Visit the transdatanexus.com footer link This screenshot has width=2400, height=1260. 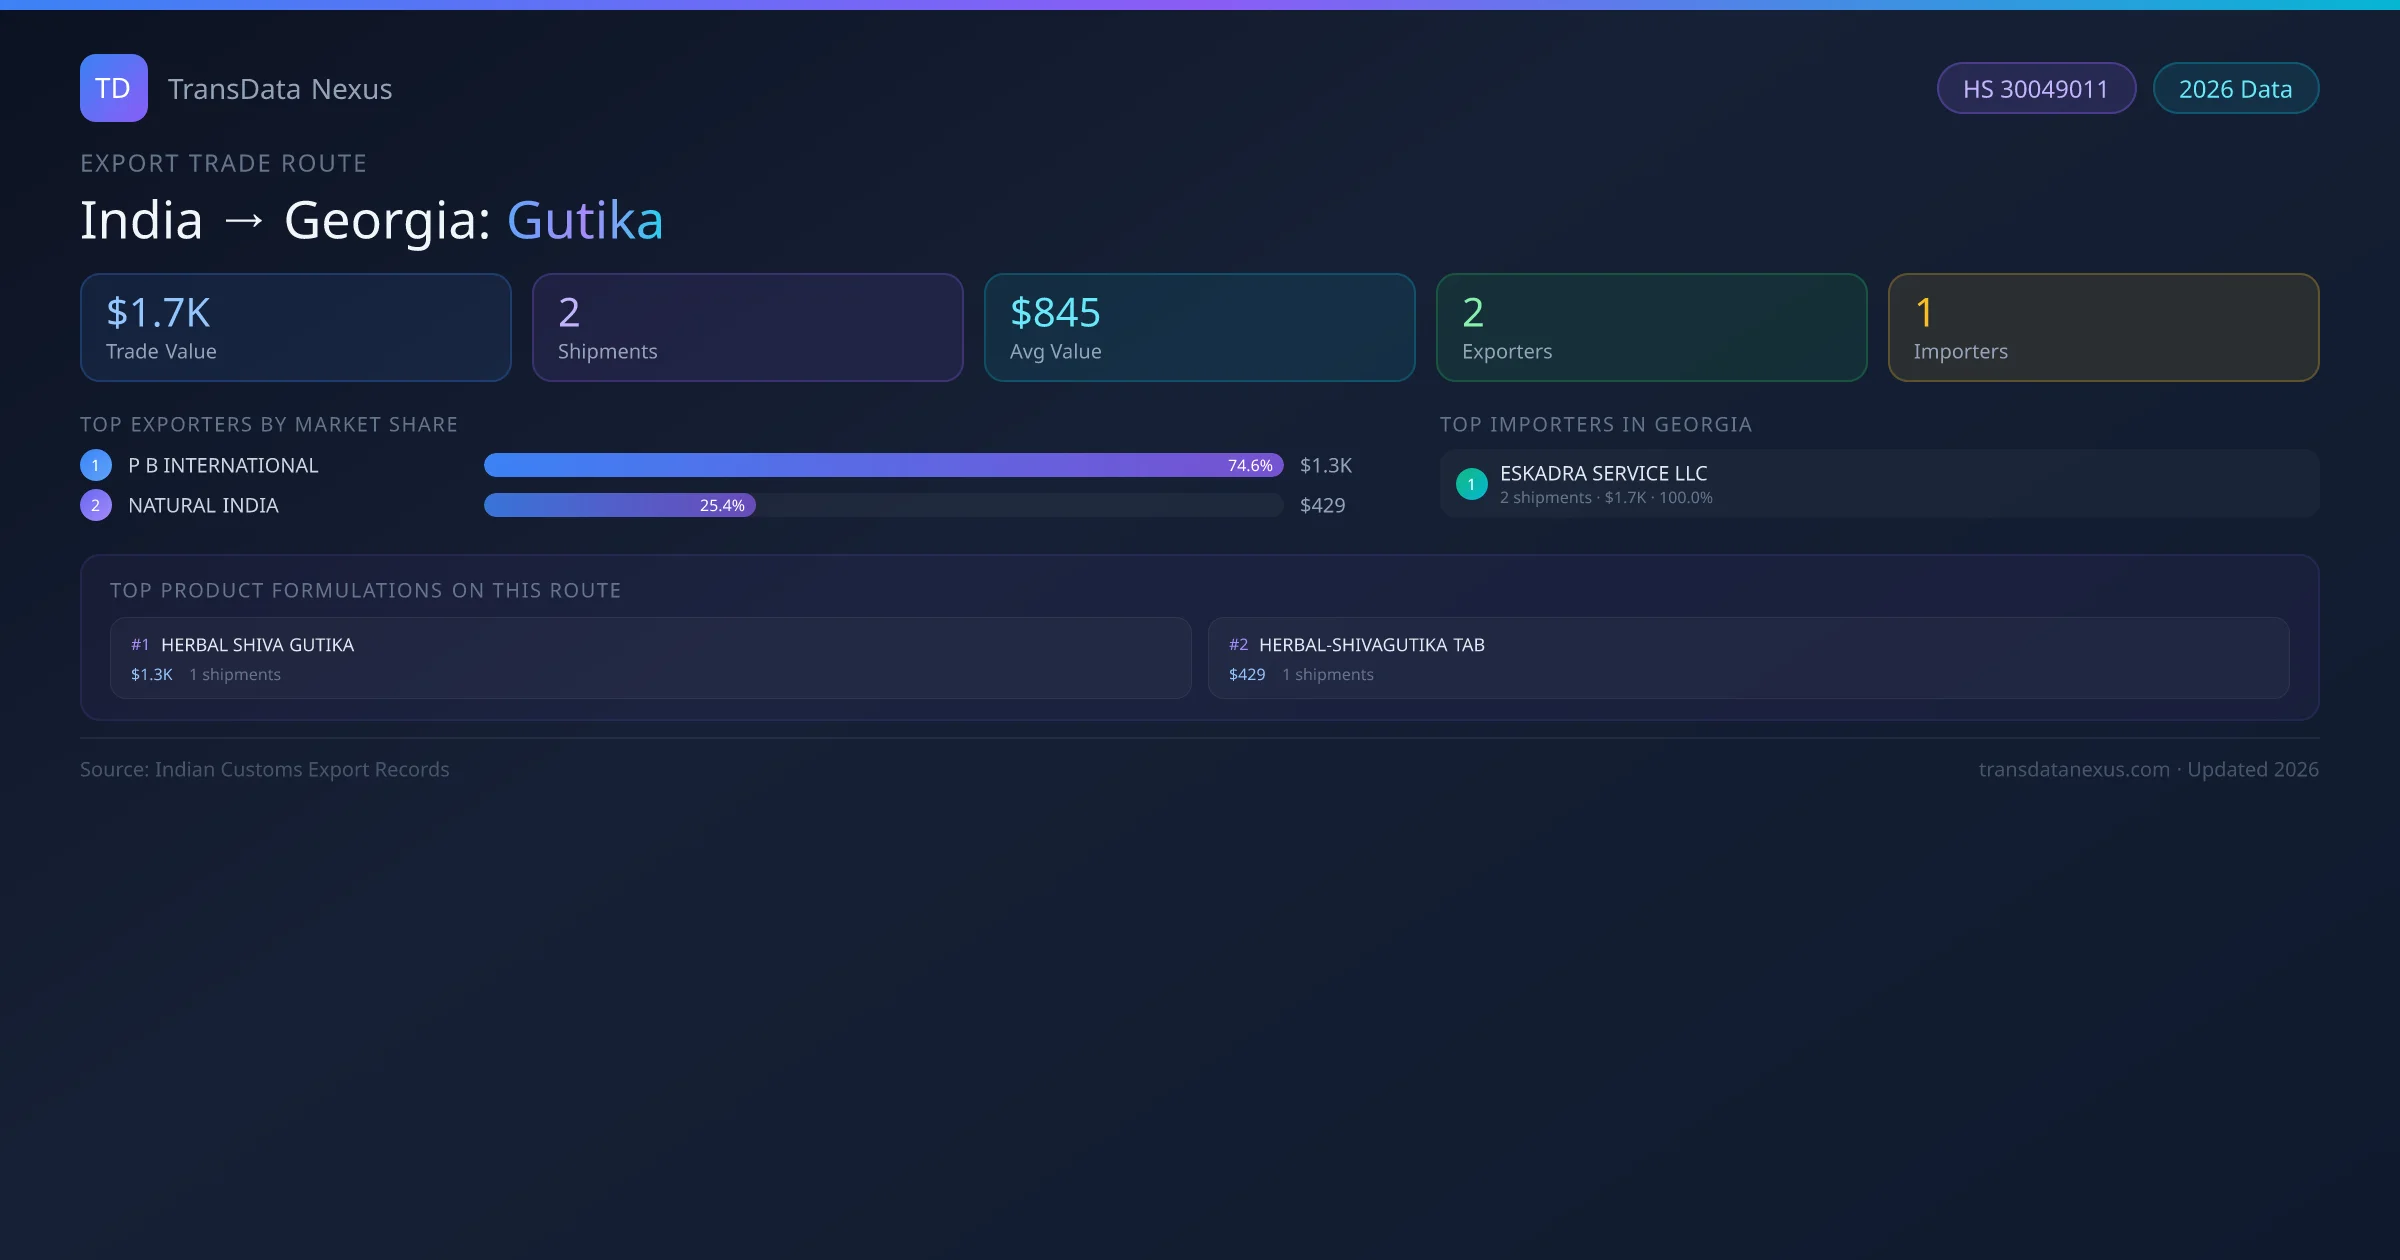[x=2074, y=769]
